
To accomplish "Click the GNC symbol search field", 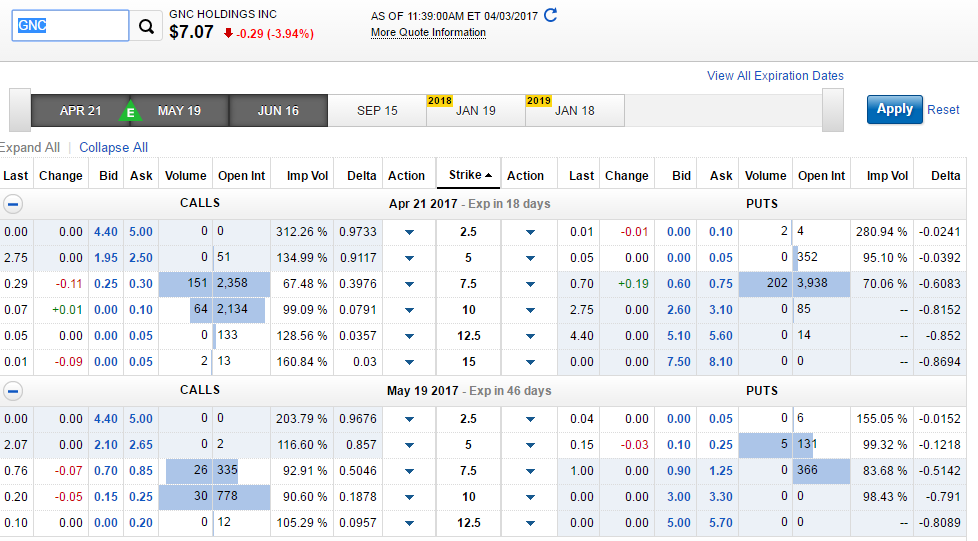I will tap(70, 26).
